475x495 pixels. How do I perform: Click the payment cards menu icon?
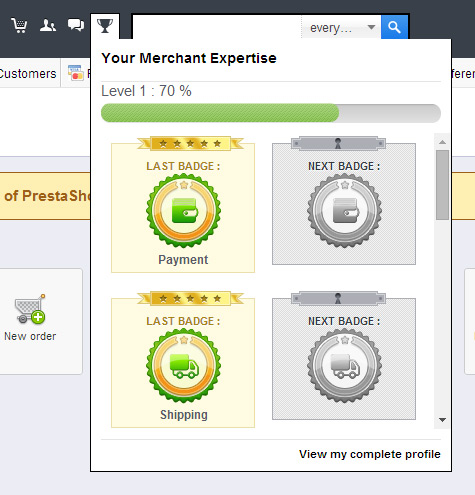(75, 73)
